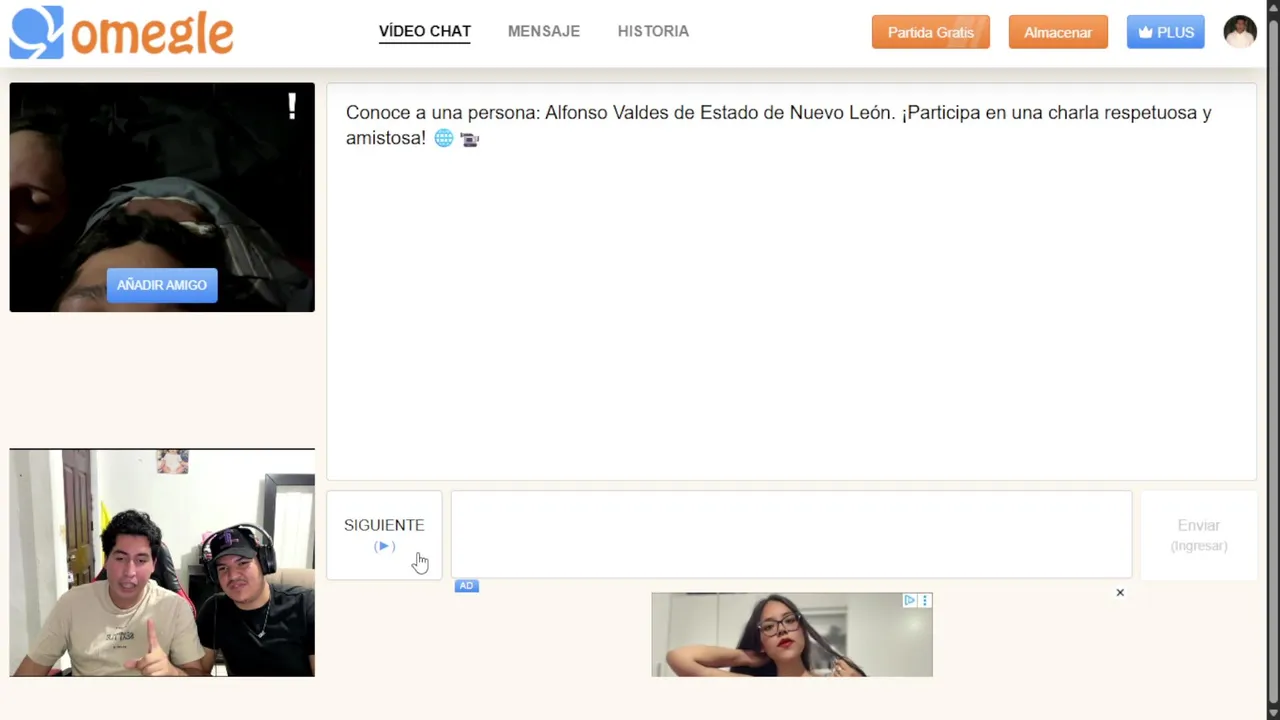Screen dimensions: 1280x720
Task: Click the Partida Gratis button
Action: (x=931, y=32)
